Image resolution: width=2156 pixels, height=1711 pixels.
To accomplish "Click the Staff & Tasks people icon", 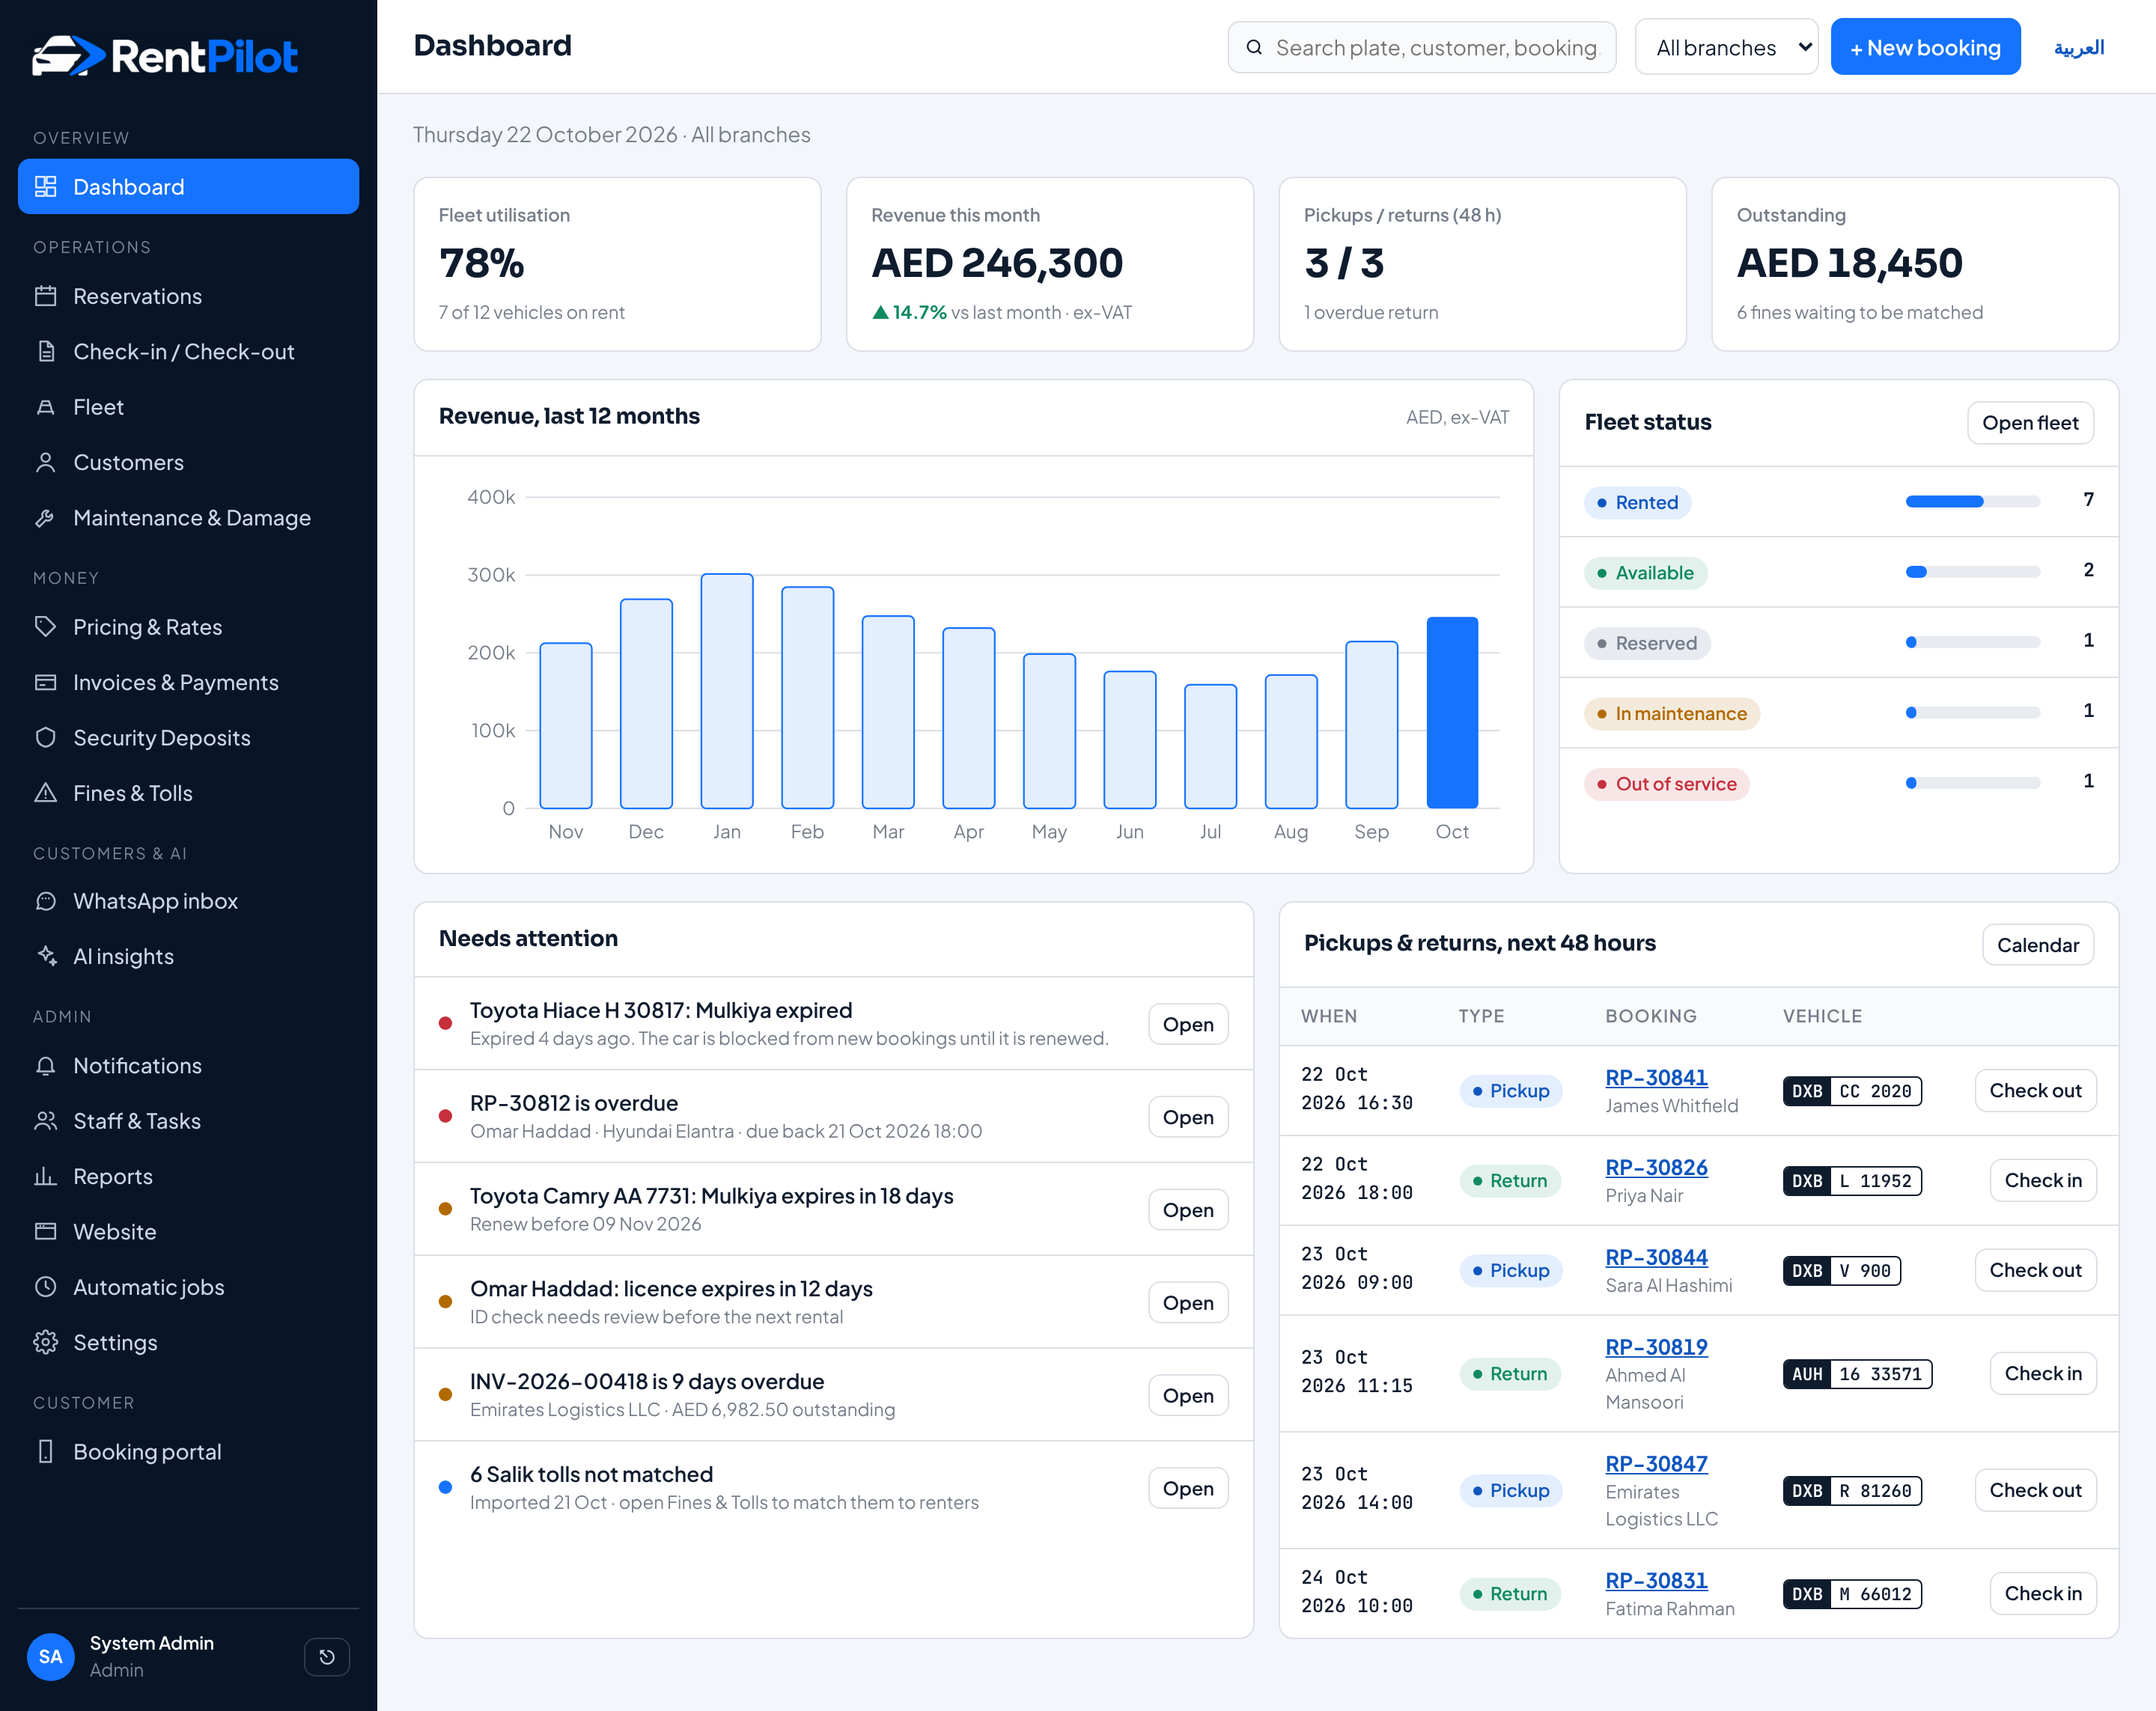I will [x=46, y=1121].
